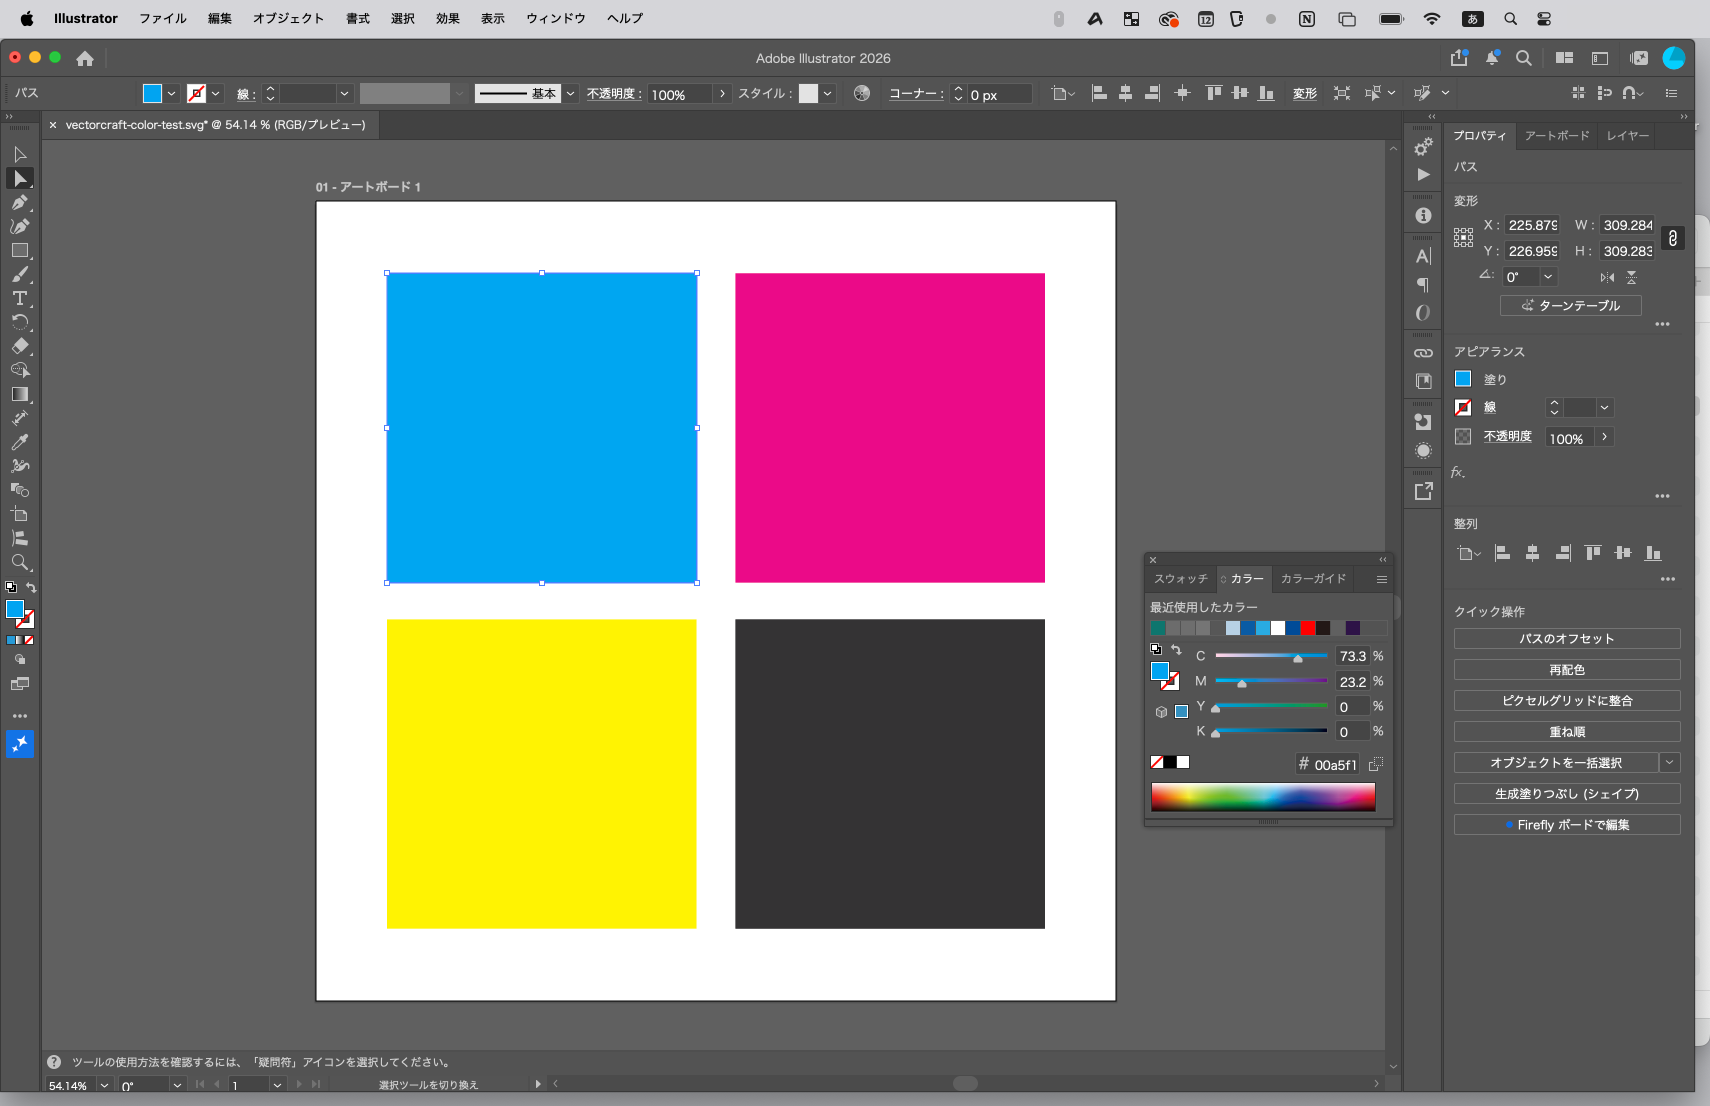Open the 効果 menu

pos(448,18)
